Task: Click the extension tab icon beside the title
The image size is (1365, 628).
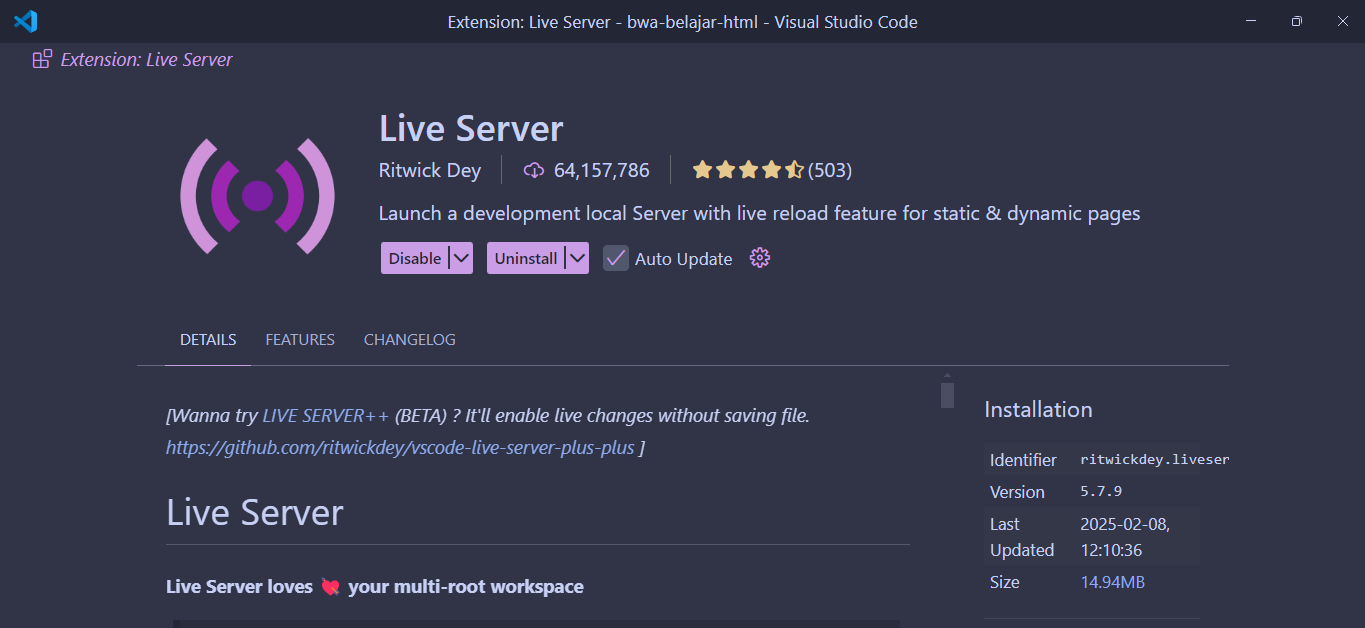Action: click(x=42, y=59)
